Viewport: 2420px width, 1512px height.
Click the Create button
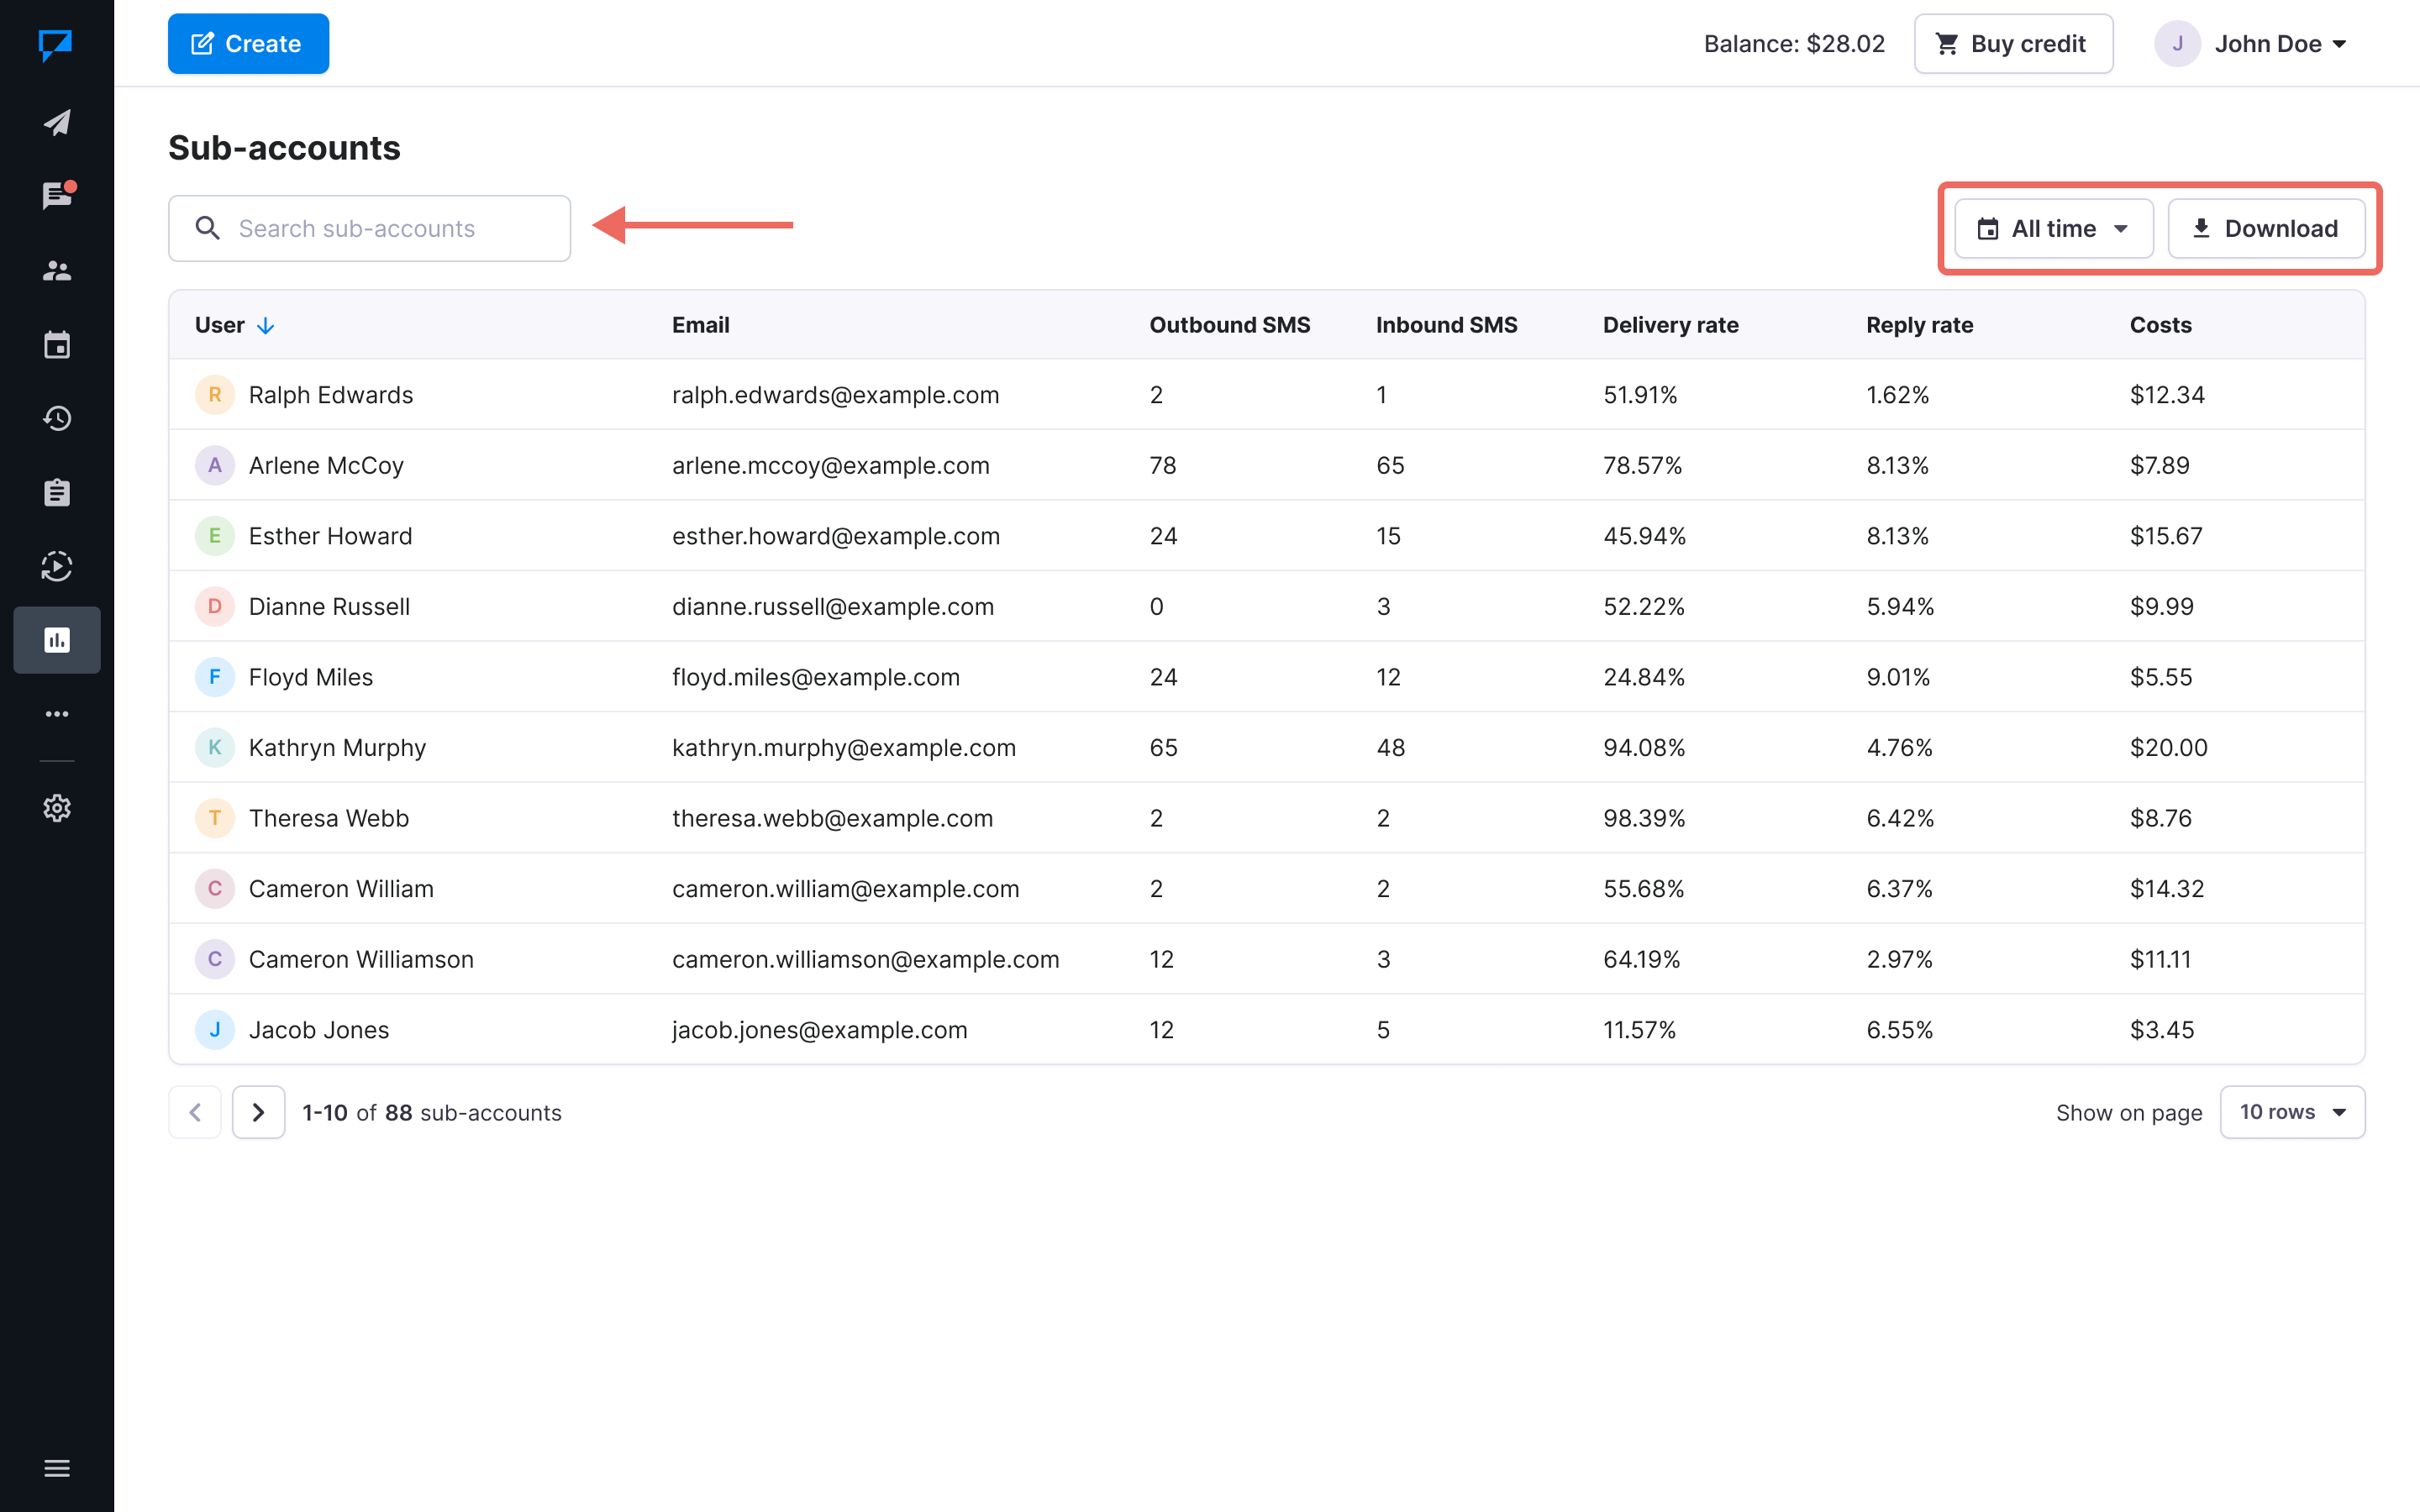click(x=248, y=44)
